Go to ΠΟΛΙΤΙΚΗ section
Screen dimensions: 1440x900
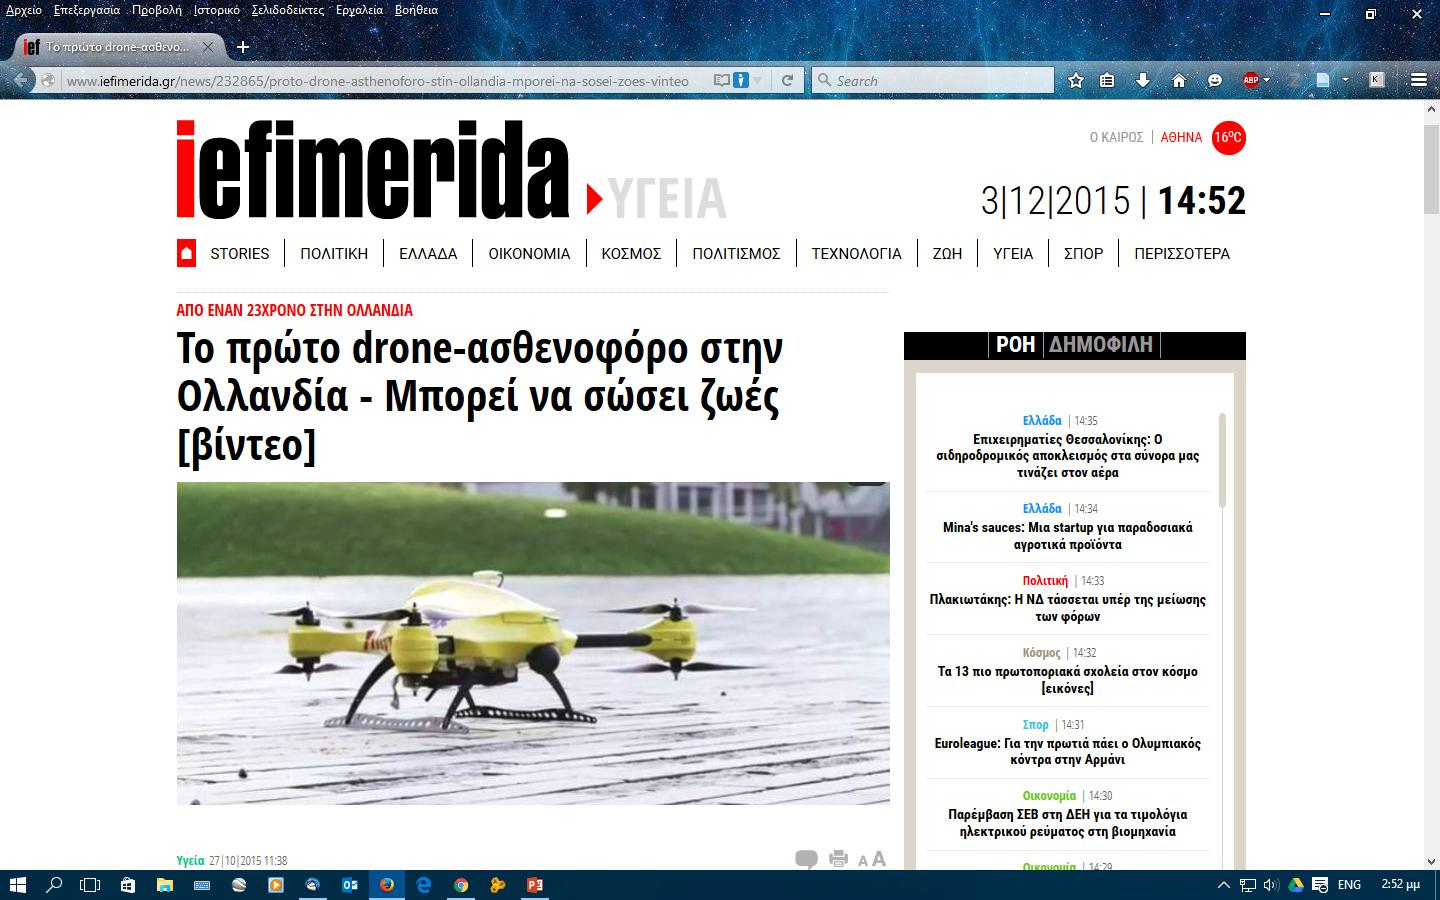pos(334,254)
